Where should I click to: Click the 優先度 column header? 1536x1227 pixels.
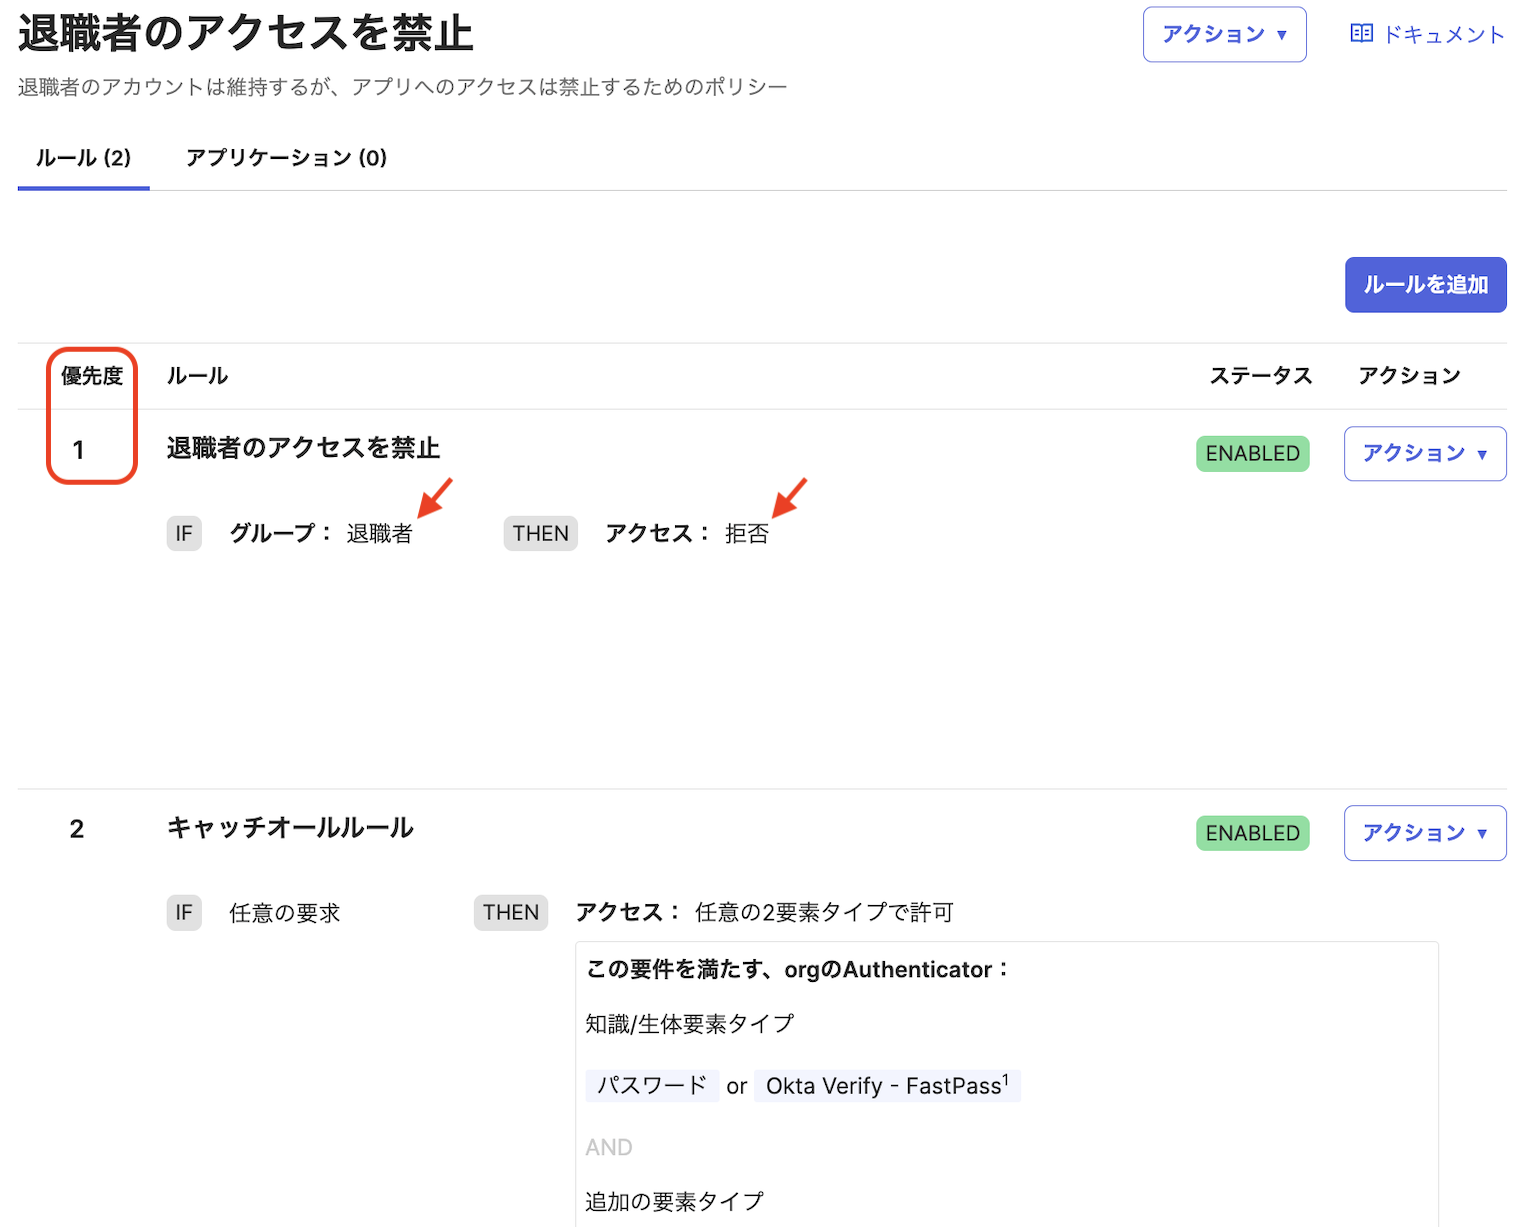(92, 376)
